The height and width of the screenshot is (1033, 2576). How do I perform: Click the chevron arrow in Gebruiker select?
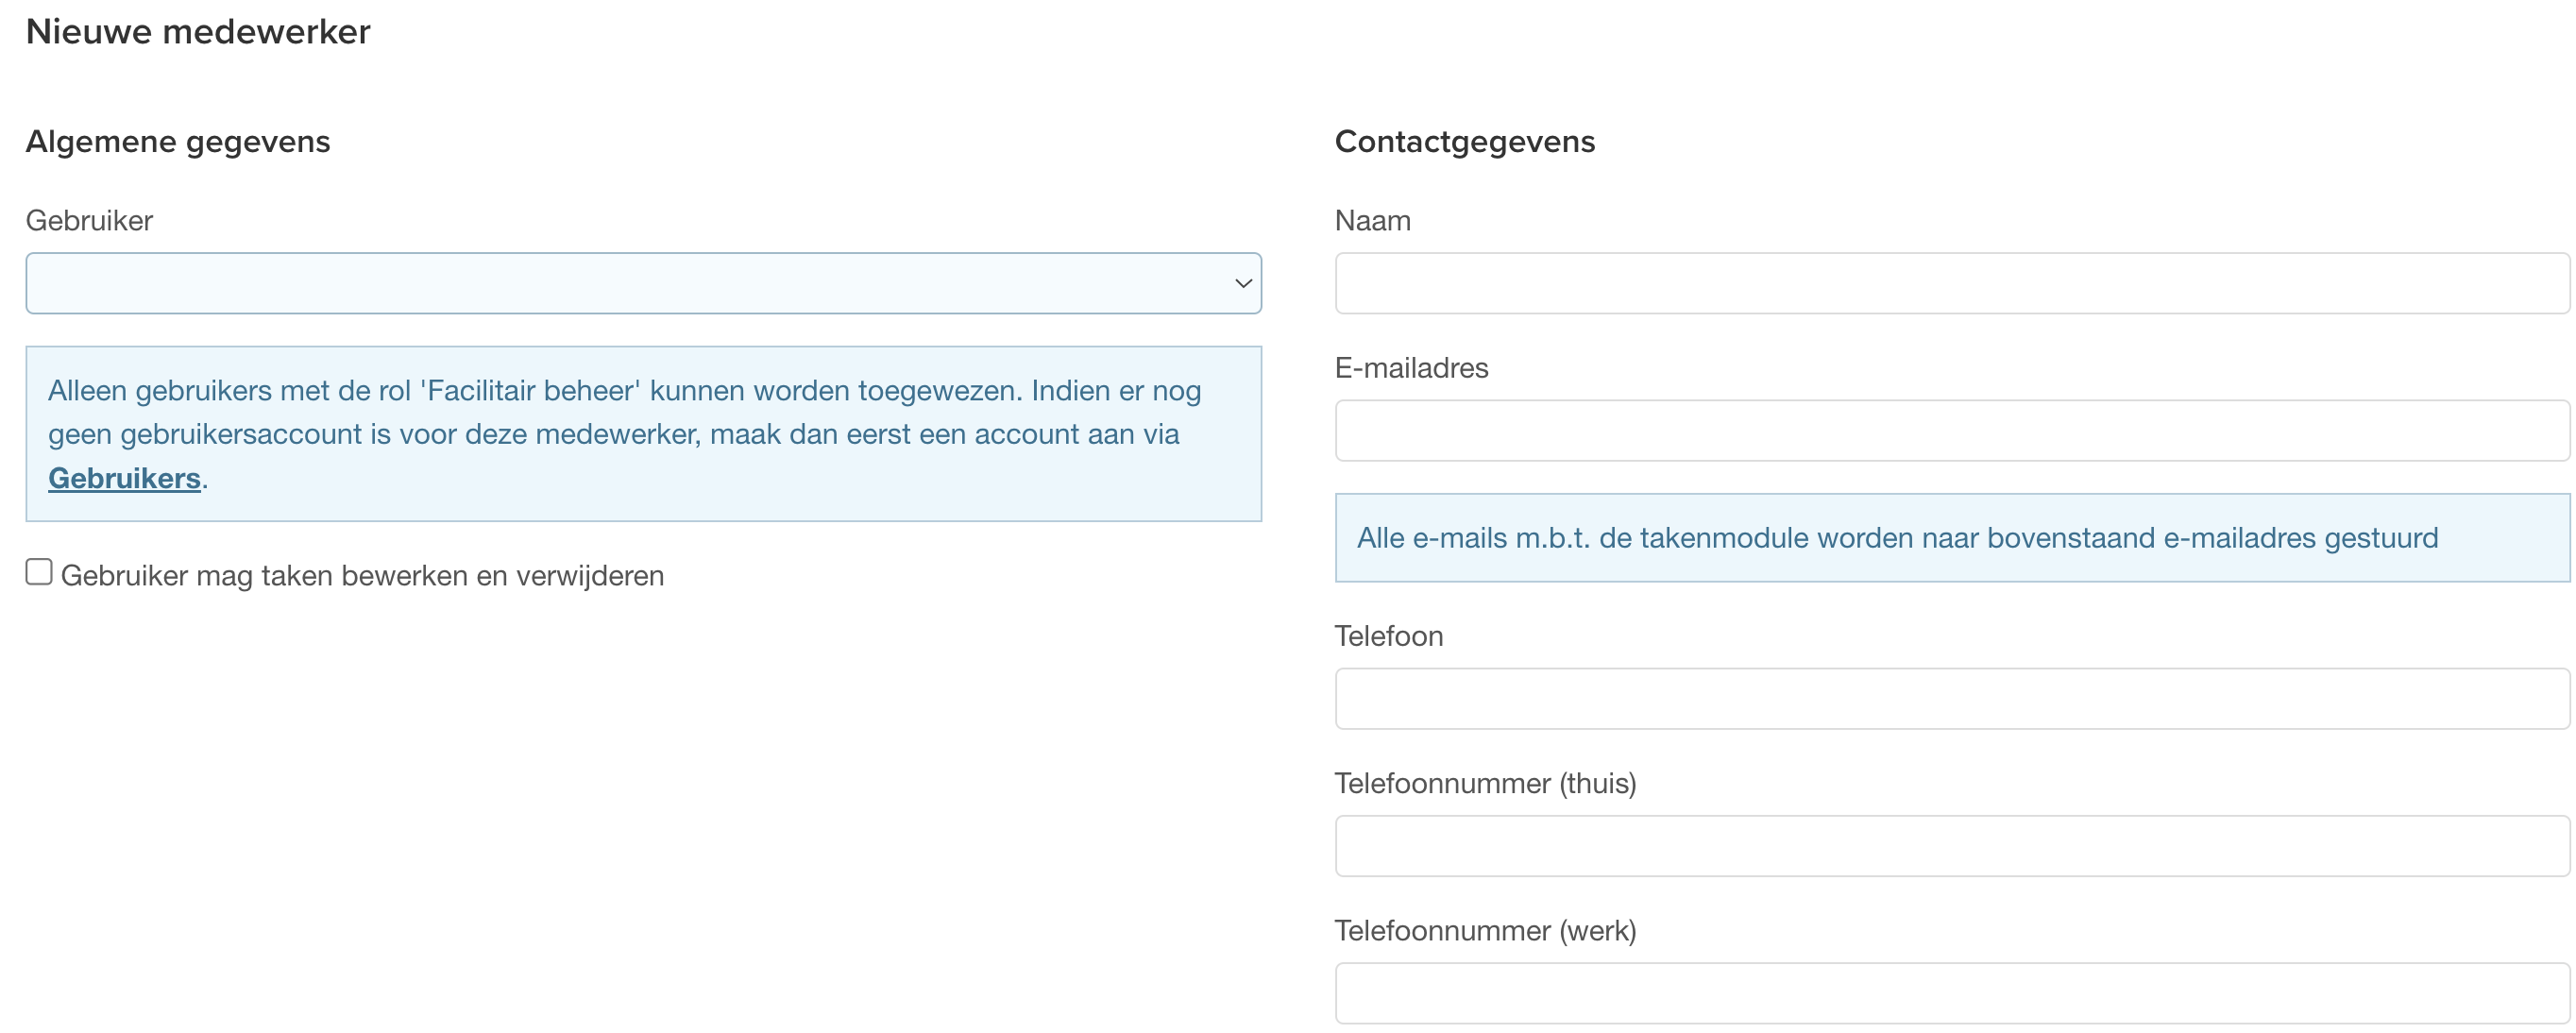pyautogui.click(x=1243, y=284)
